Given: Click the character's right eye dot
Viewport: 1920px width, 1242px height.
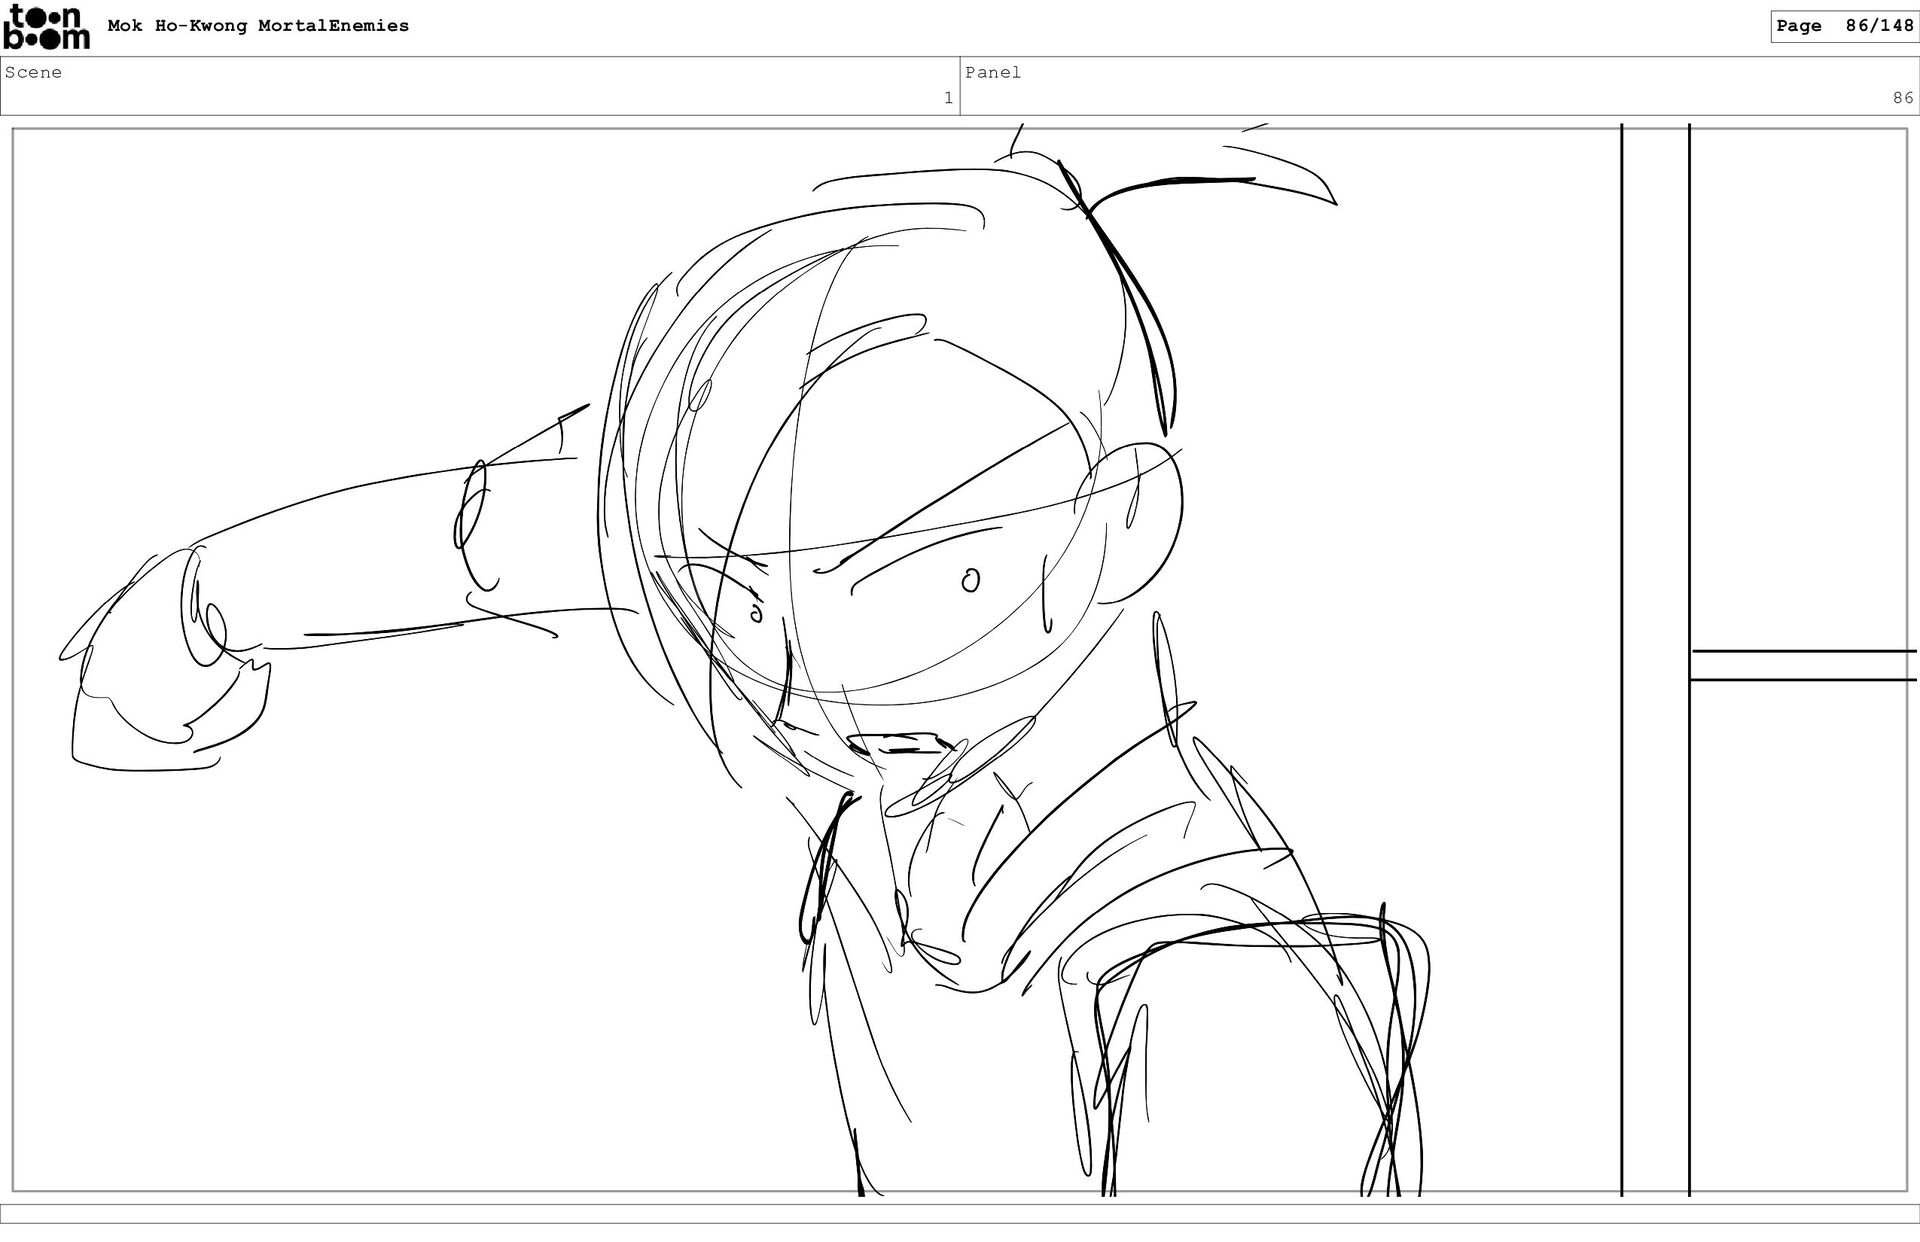Looking at the screenshot, I should pos(970,580).
